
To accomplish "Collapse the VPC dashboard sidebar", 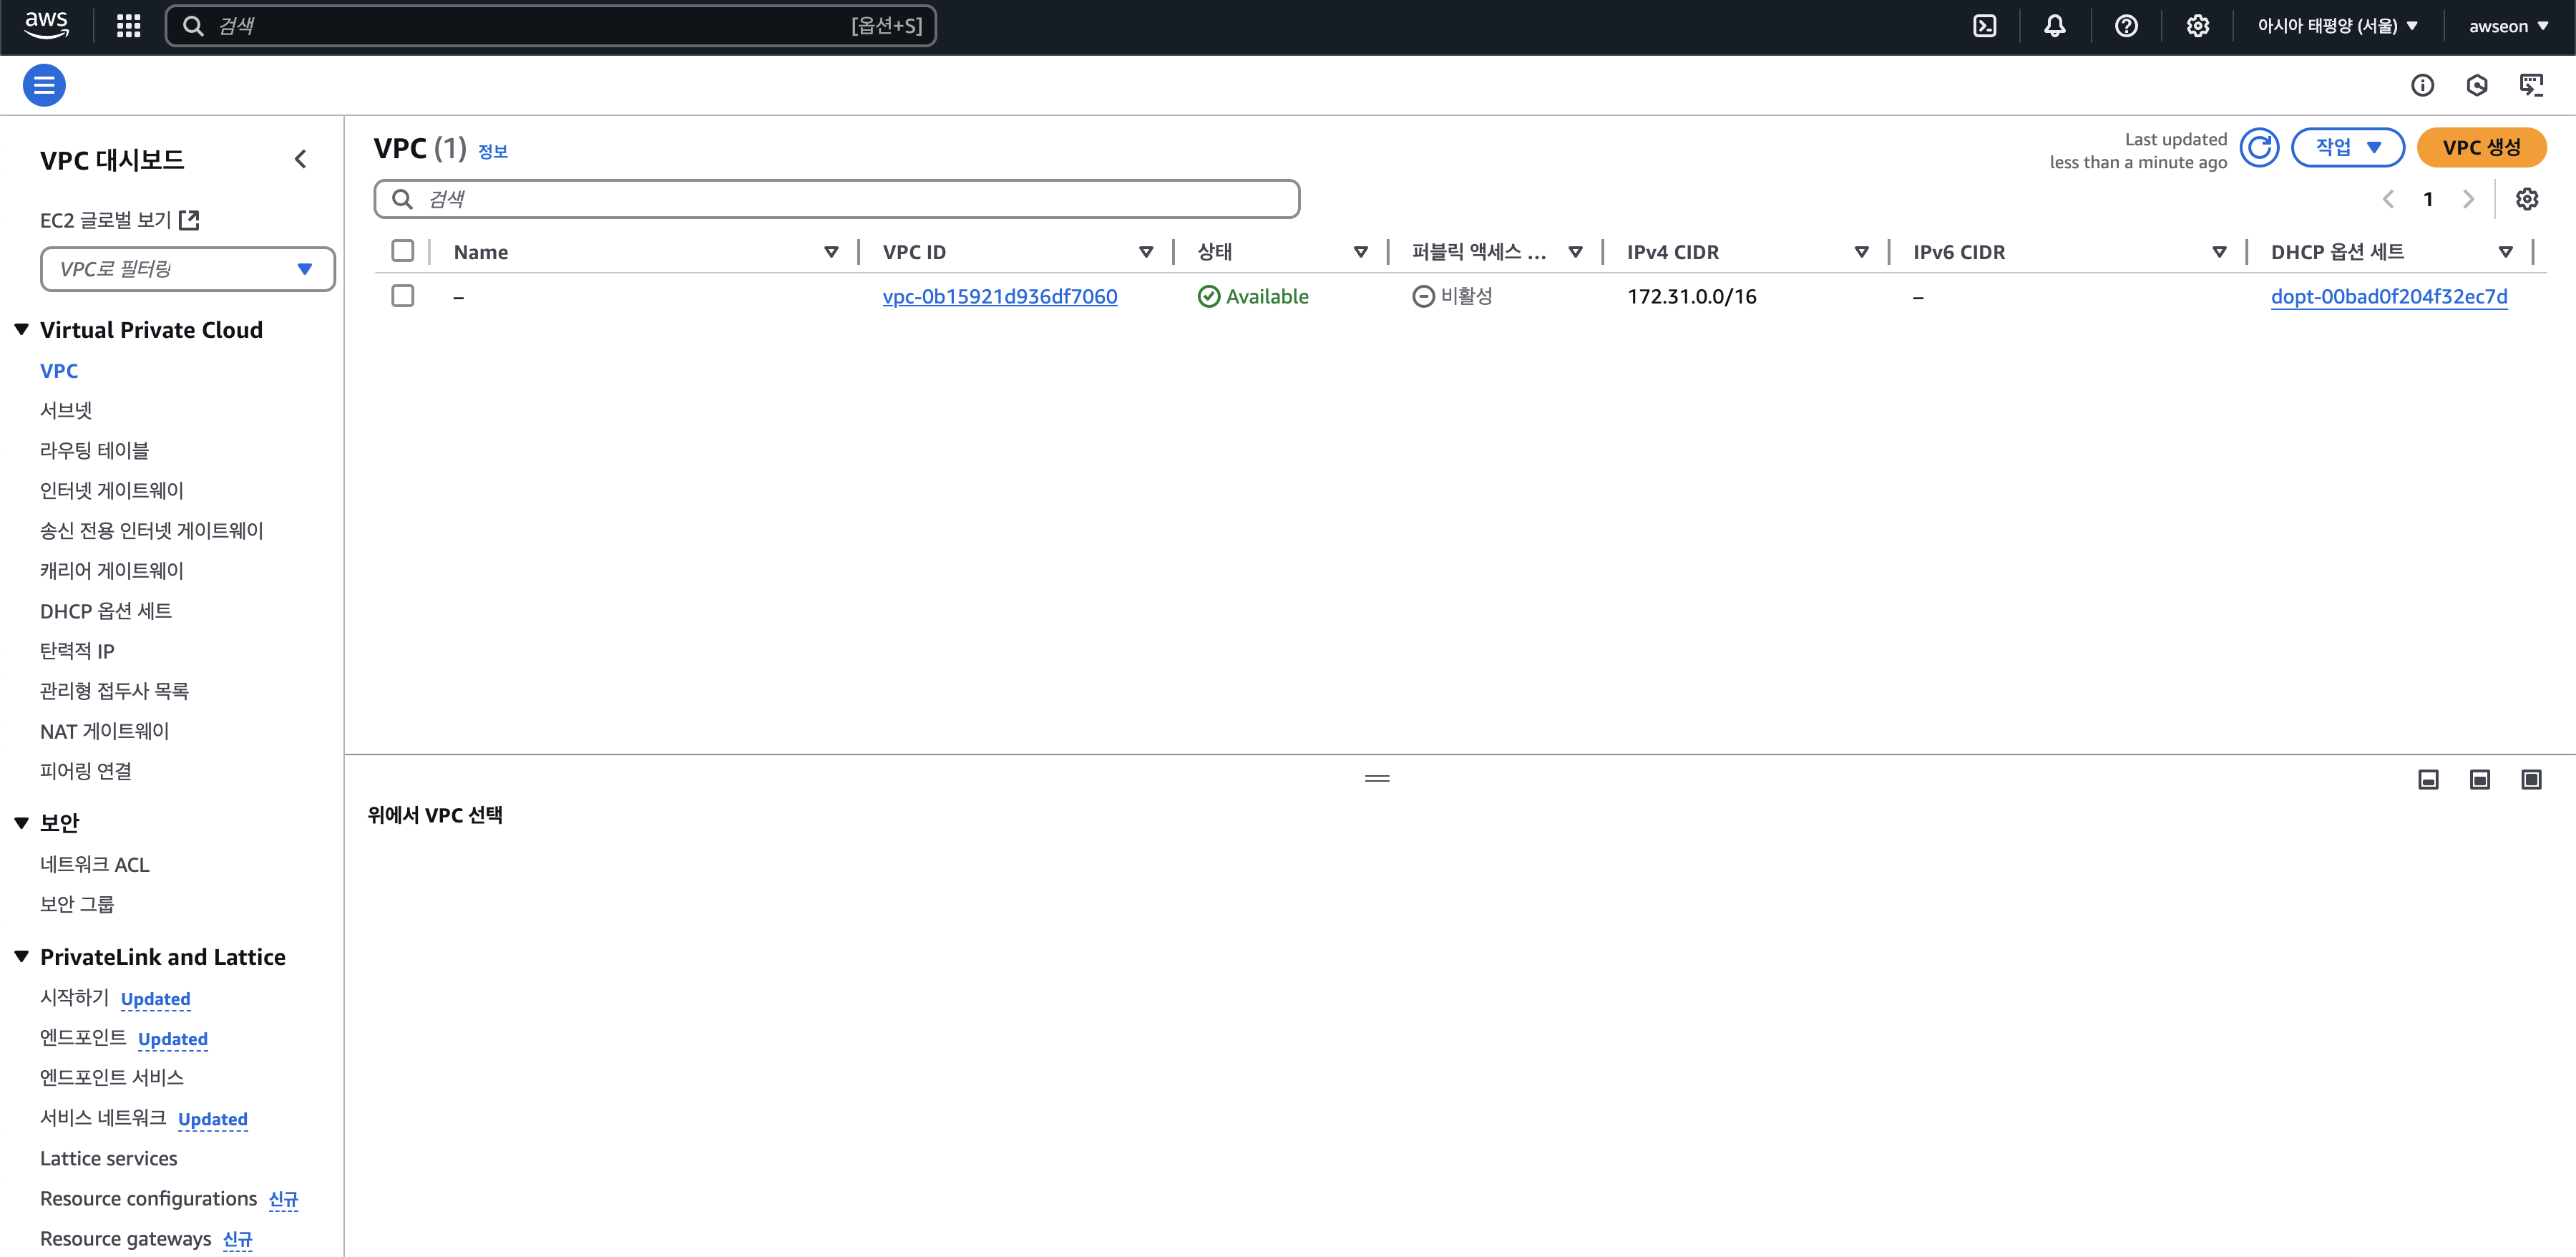I will coord(300,159).
